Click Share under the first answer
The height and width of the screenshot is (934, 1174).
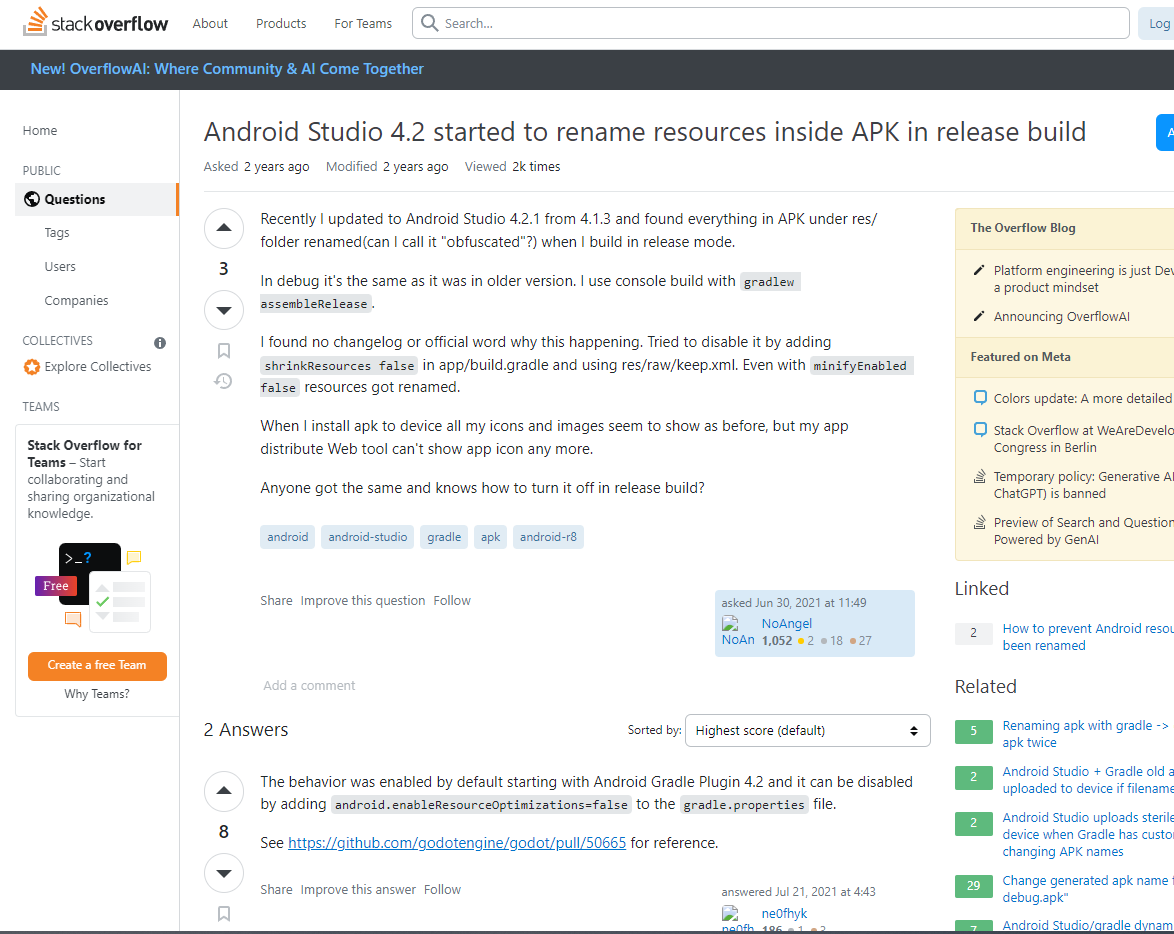click(276, 890)
